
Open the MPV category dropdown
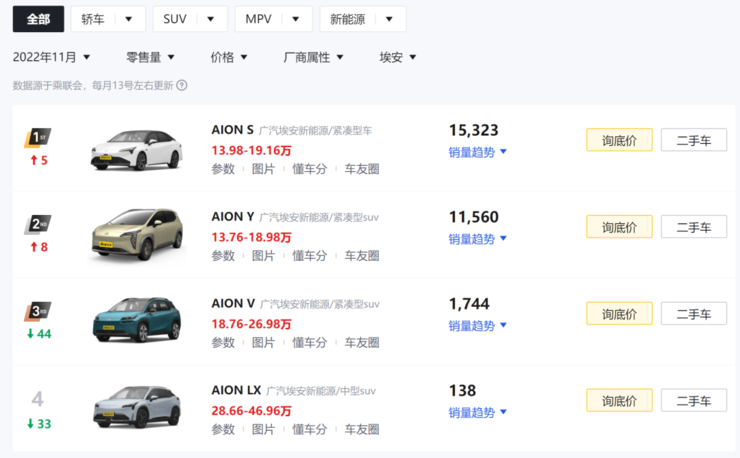point(273,19)
